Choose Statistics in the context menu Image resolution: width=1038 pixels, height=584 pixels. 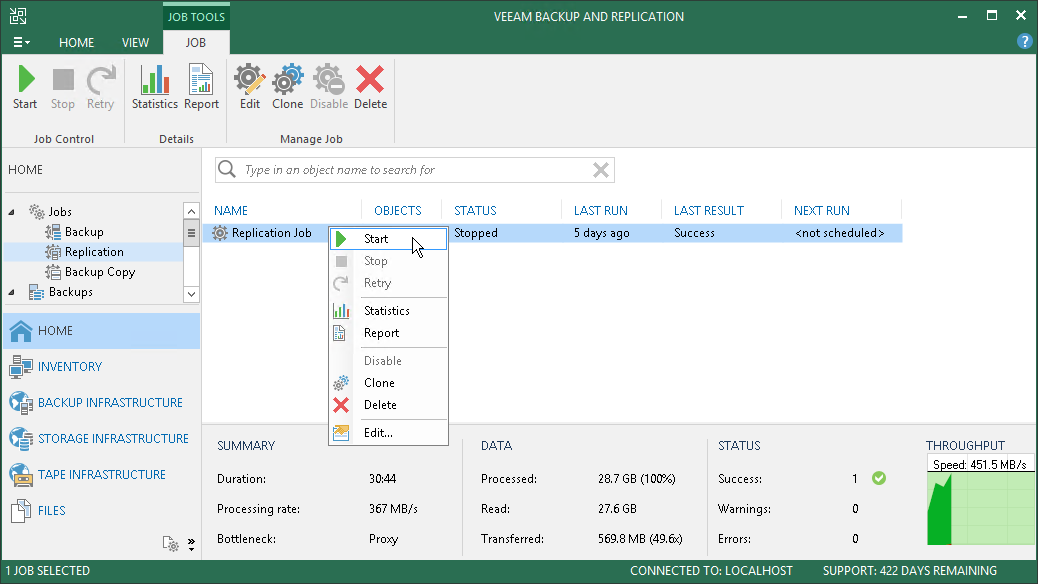click(x=389, y=311)
